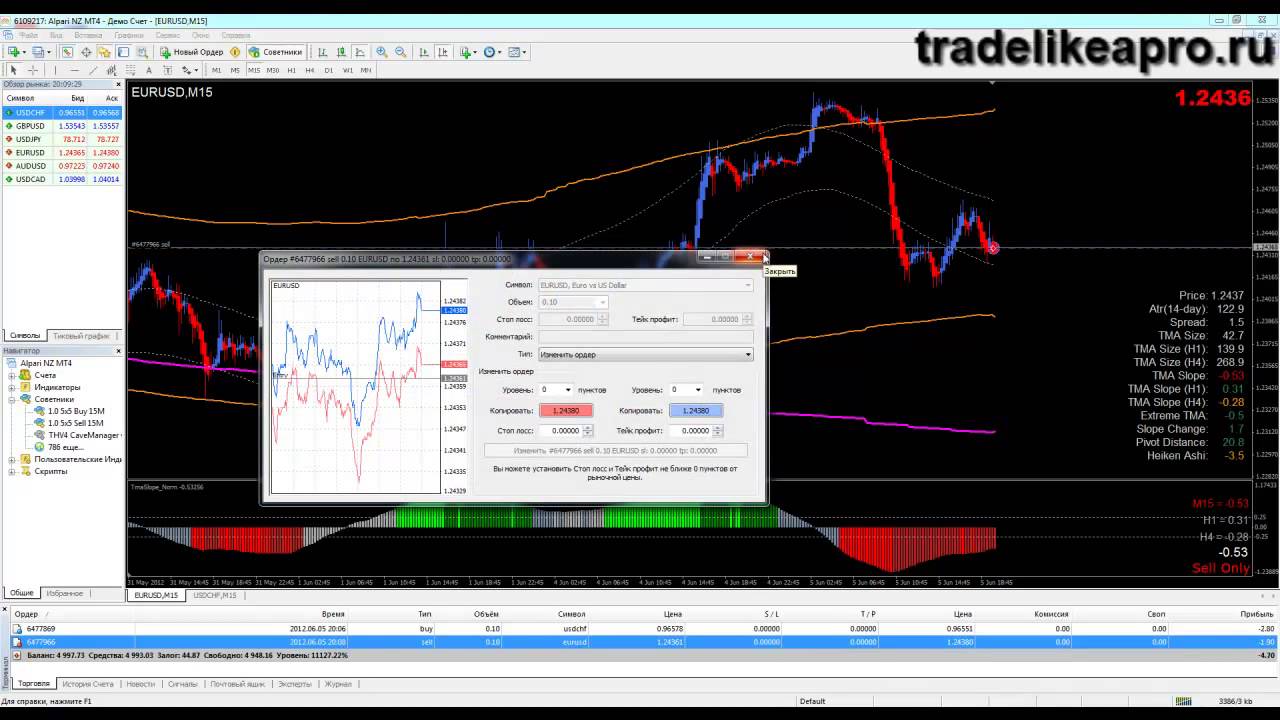
Task: Toggle the Navigator panel star-folder icon
Action: (x=104, y=52)
